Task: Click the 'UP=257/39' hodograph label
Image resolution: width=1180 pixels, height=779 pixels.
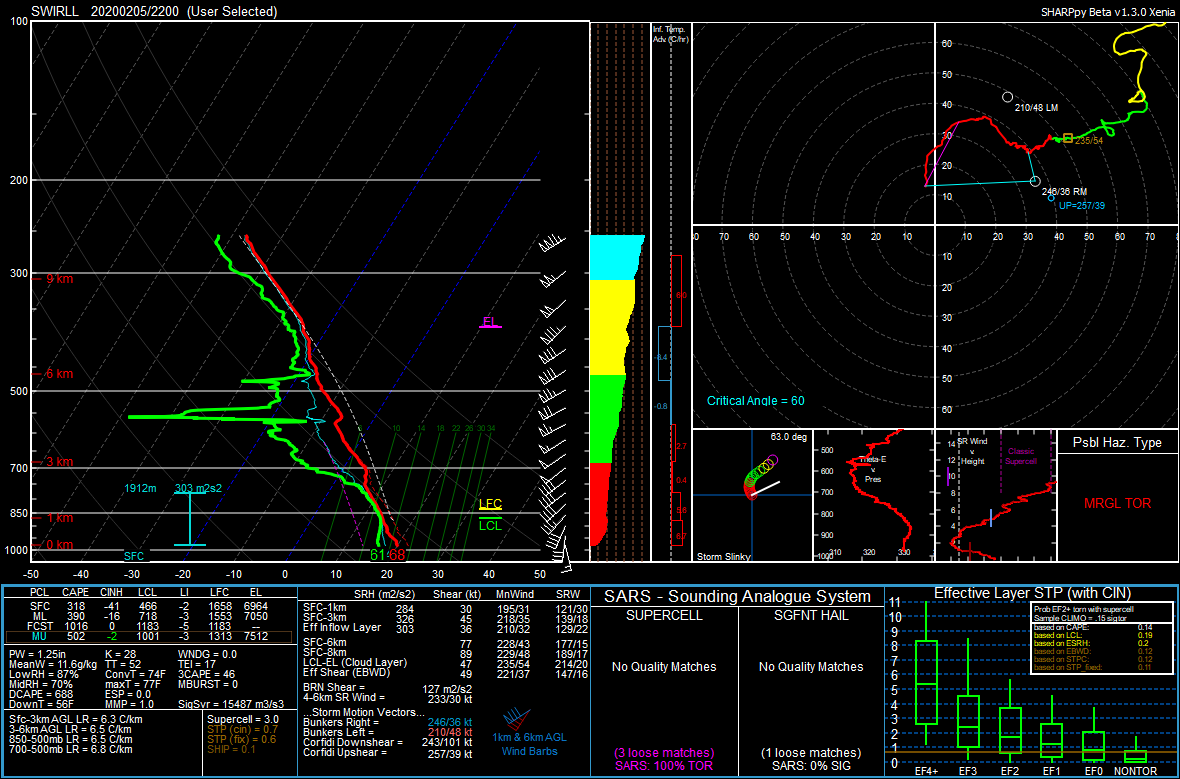Action: [x=1082, y=205]
